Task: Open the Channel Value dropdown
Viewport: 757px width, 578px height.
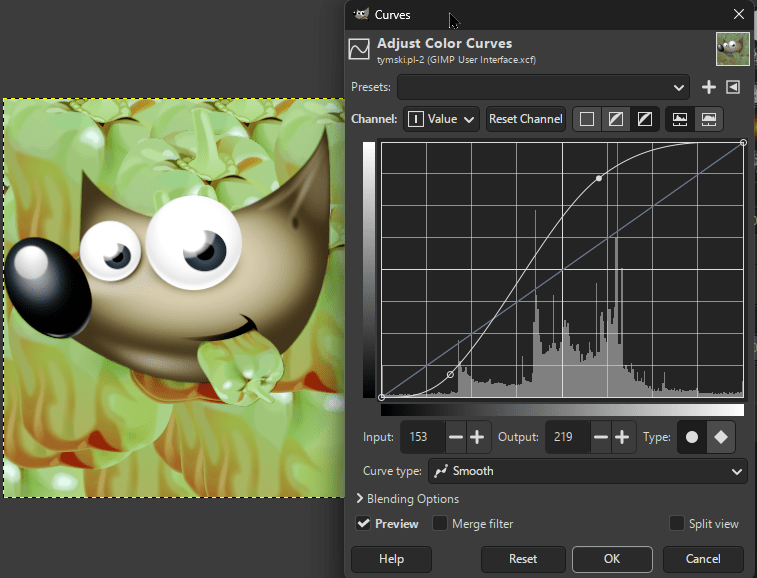Action: click(441, 119)
